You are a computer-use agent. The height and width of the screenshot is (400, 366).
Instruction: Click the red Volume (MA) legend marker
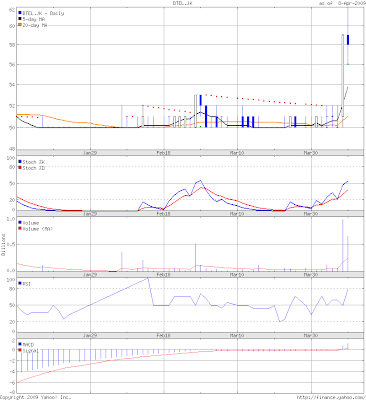(20, 229)
